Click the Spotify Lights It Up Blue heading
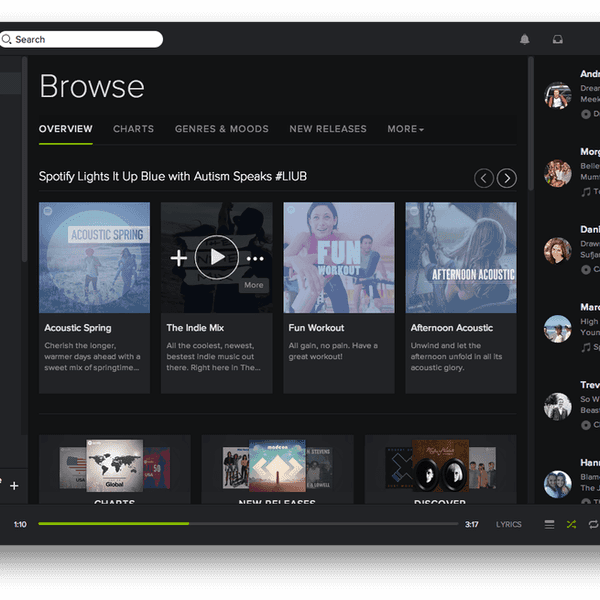 click(x=173, y=176)
